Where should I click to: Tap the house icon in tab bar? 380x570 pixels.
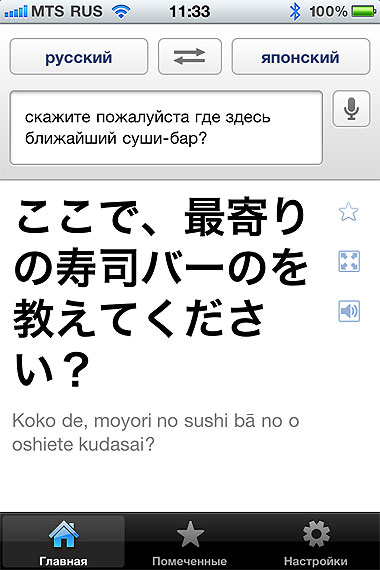click(x=64, y=534)
